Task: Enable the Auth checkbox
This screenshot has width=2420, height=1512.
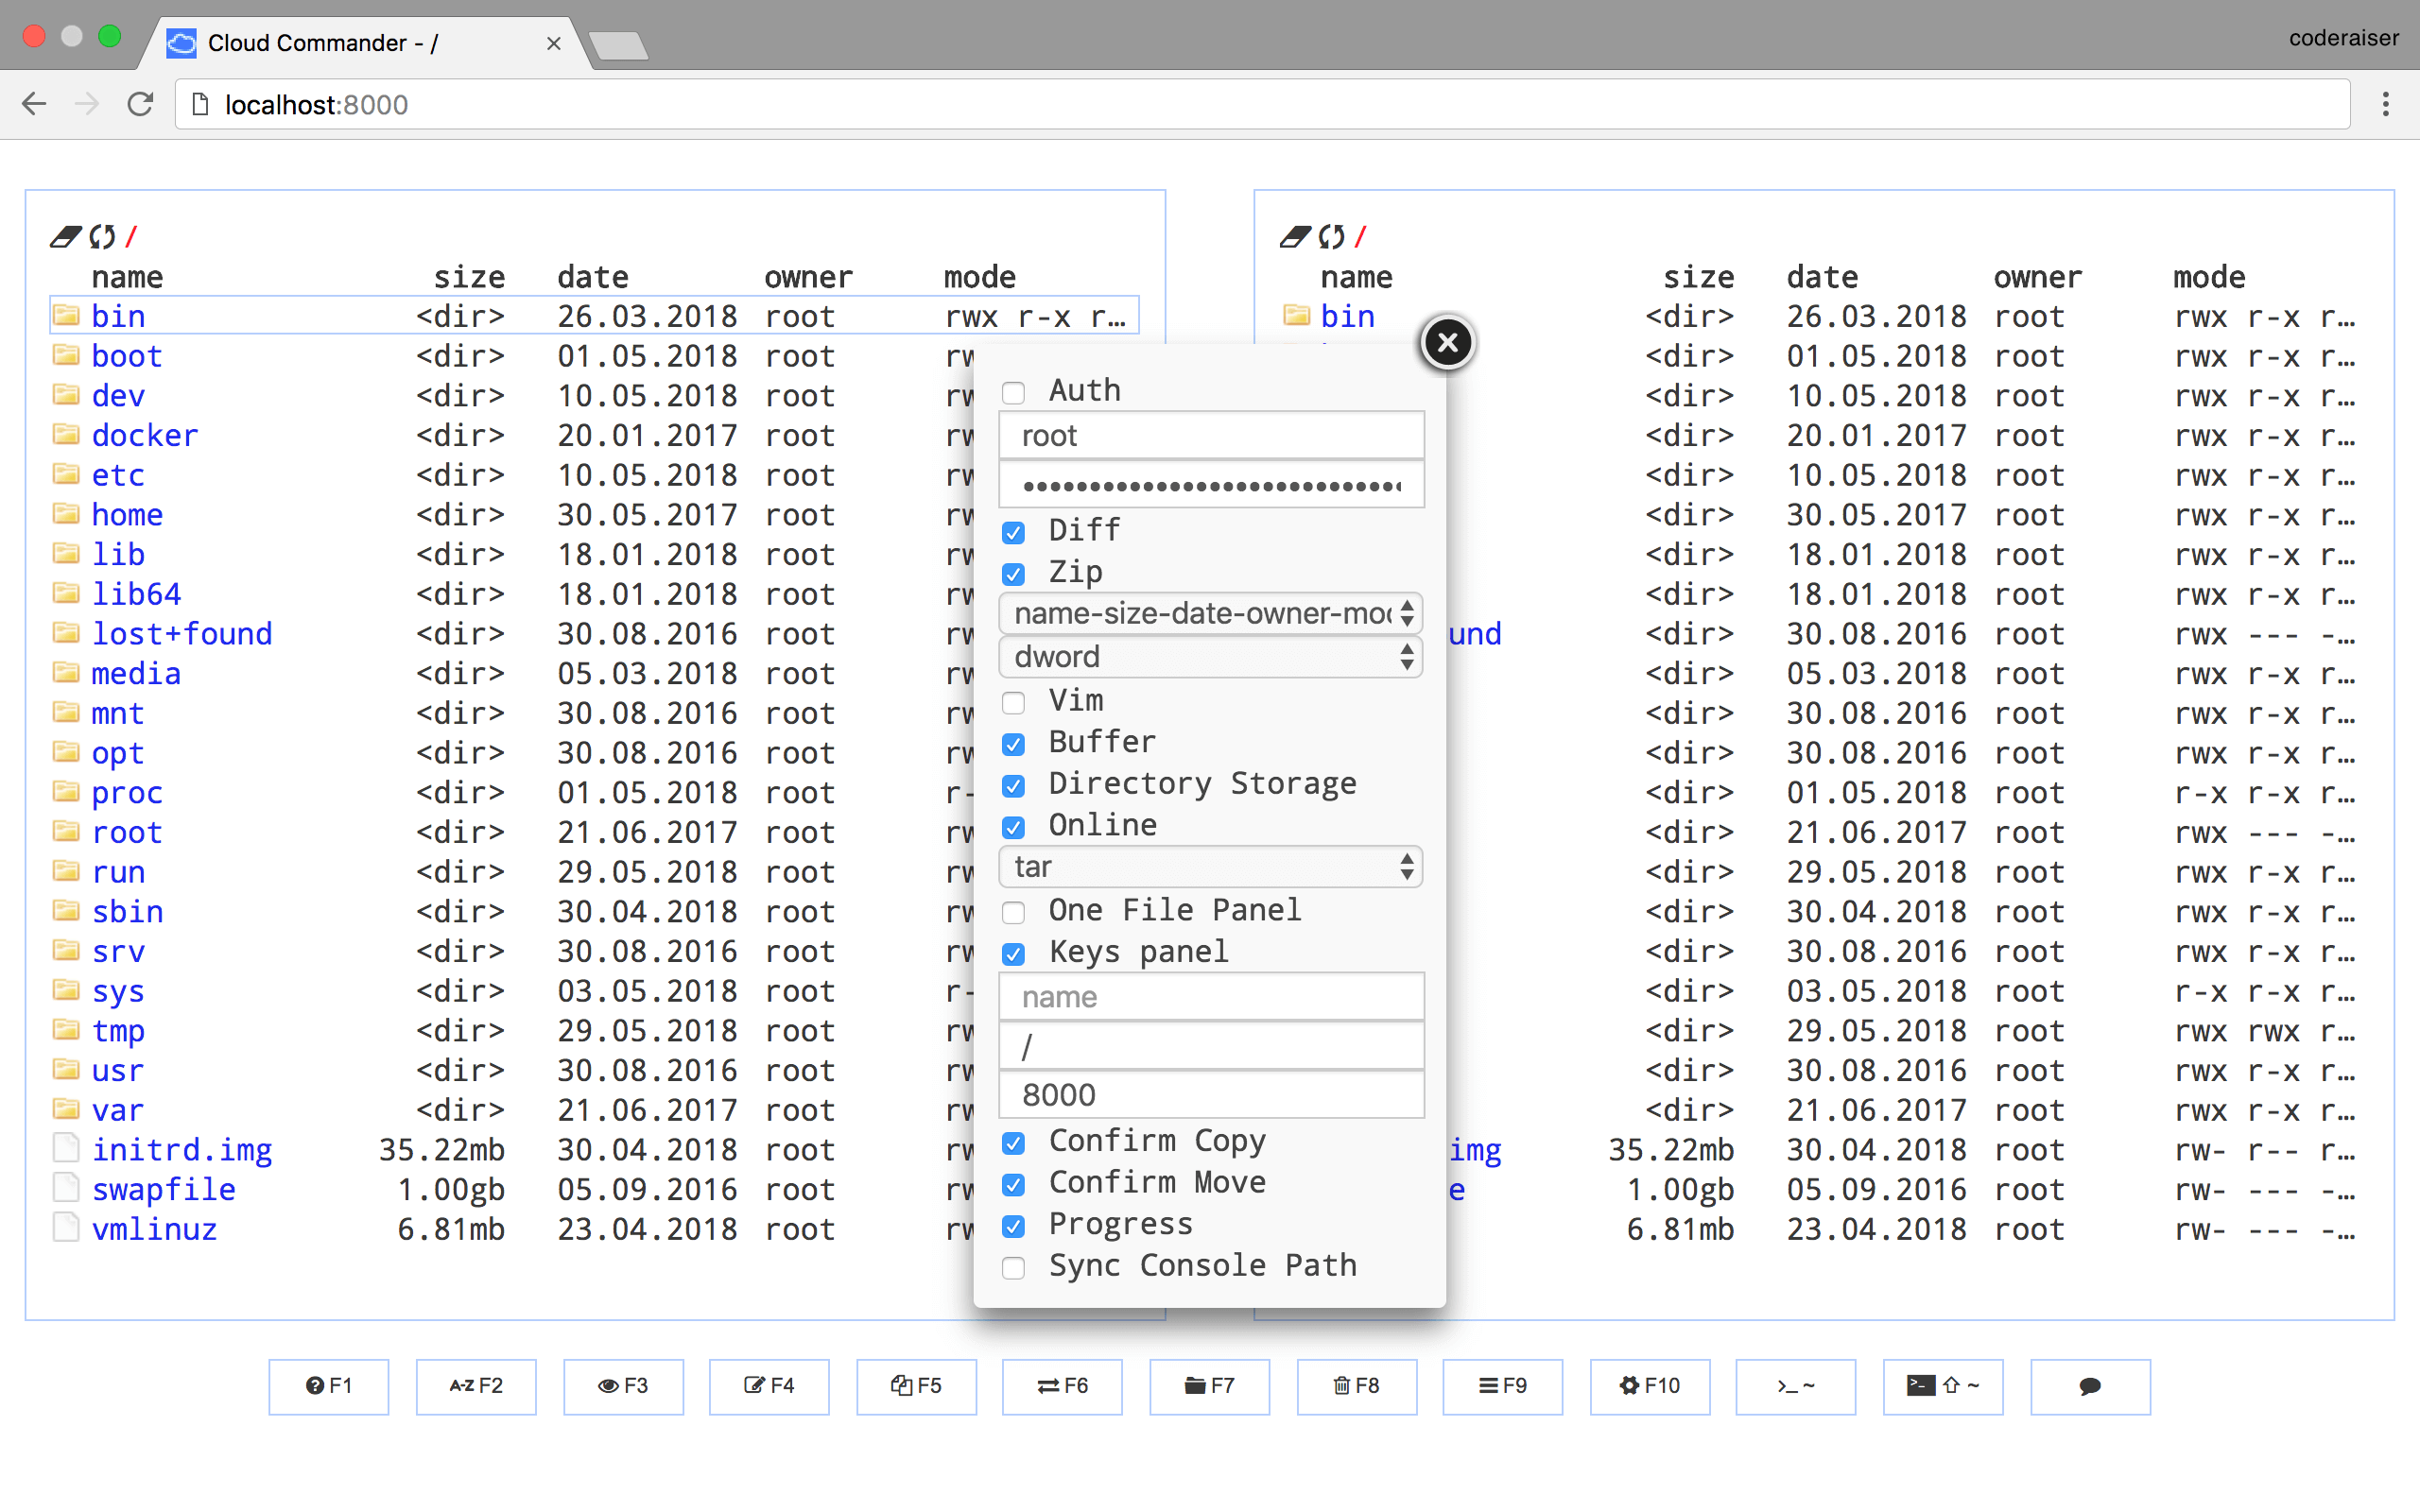Action: click(x=1014, y=392)
